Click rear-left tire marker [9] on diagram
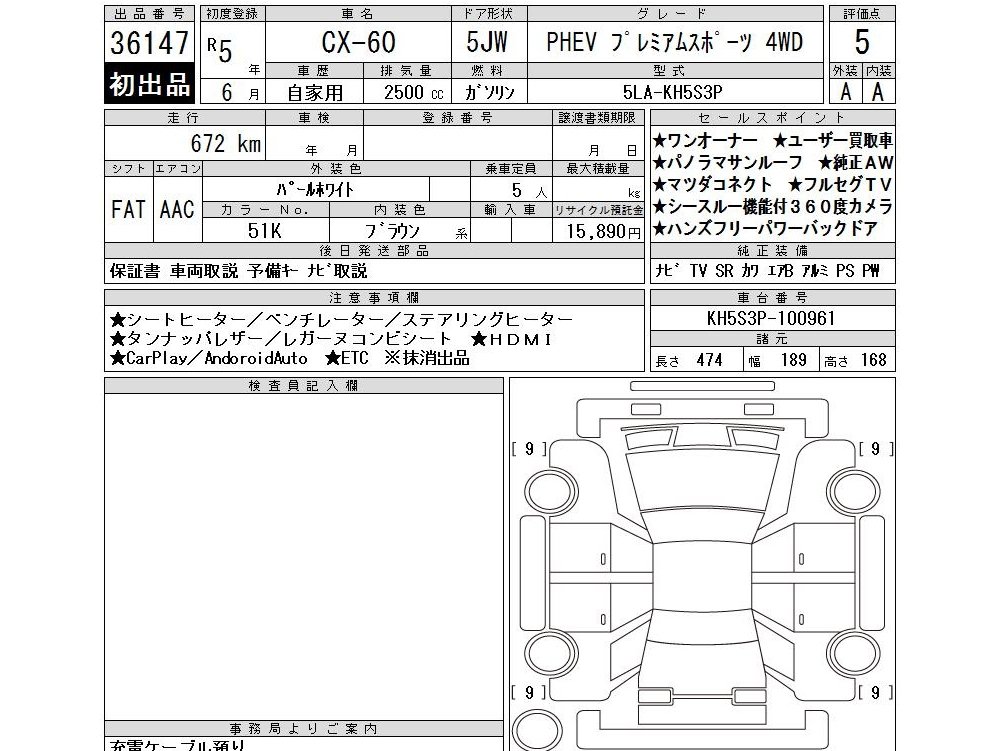This screenshot has width=1001, height=751. pyautogui.click(x=529, y=692)
